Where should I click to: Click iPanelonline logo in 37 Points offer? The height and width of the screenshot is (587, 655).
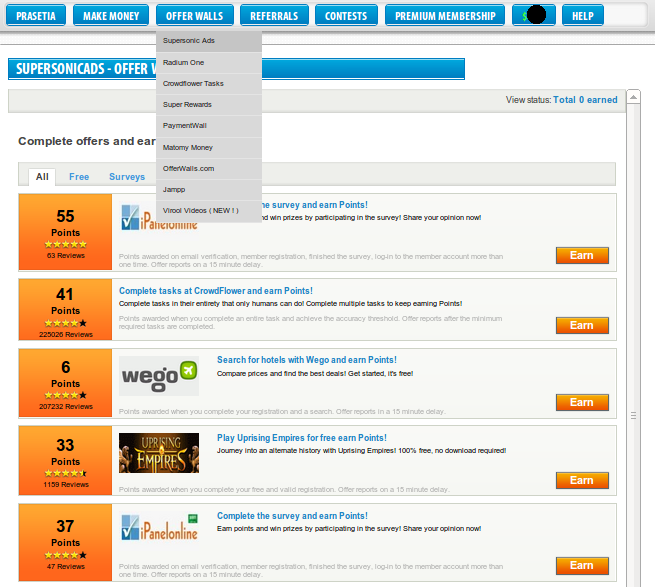pos(159,527)
